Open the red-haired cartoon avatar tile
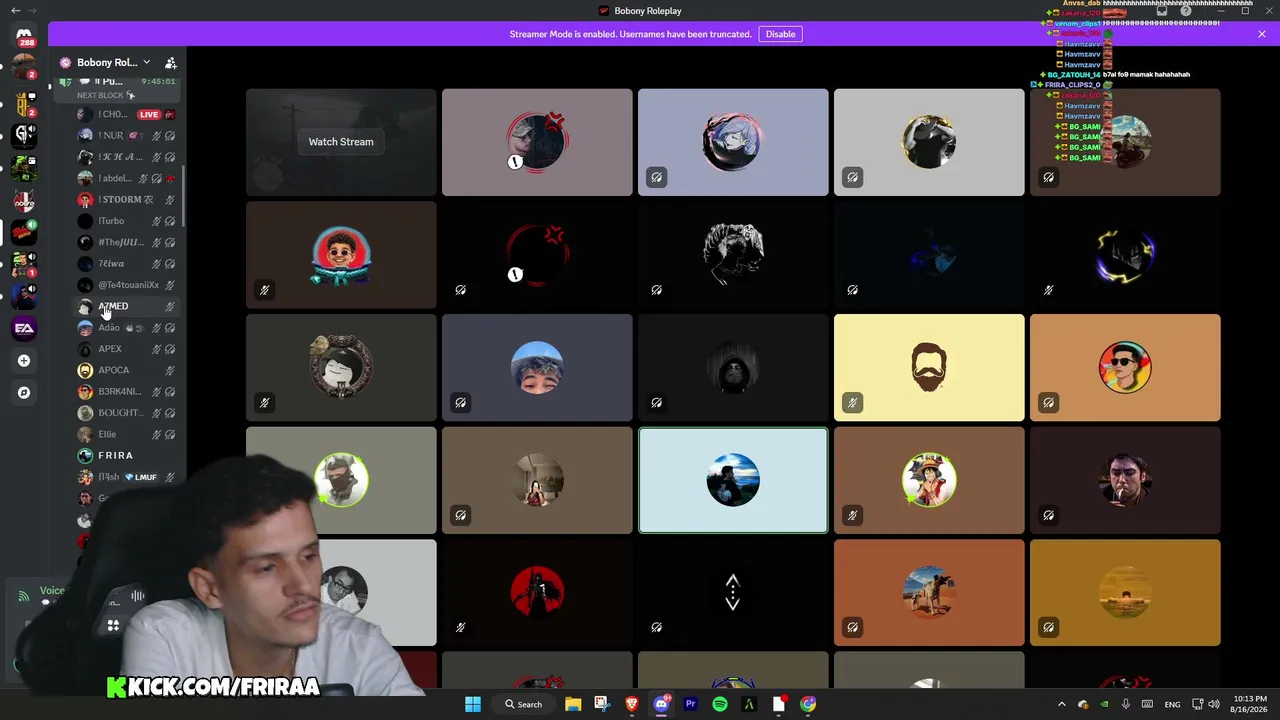Viewport: 1280px width, 720px height. tap(341, 255)
